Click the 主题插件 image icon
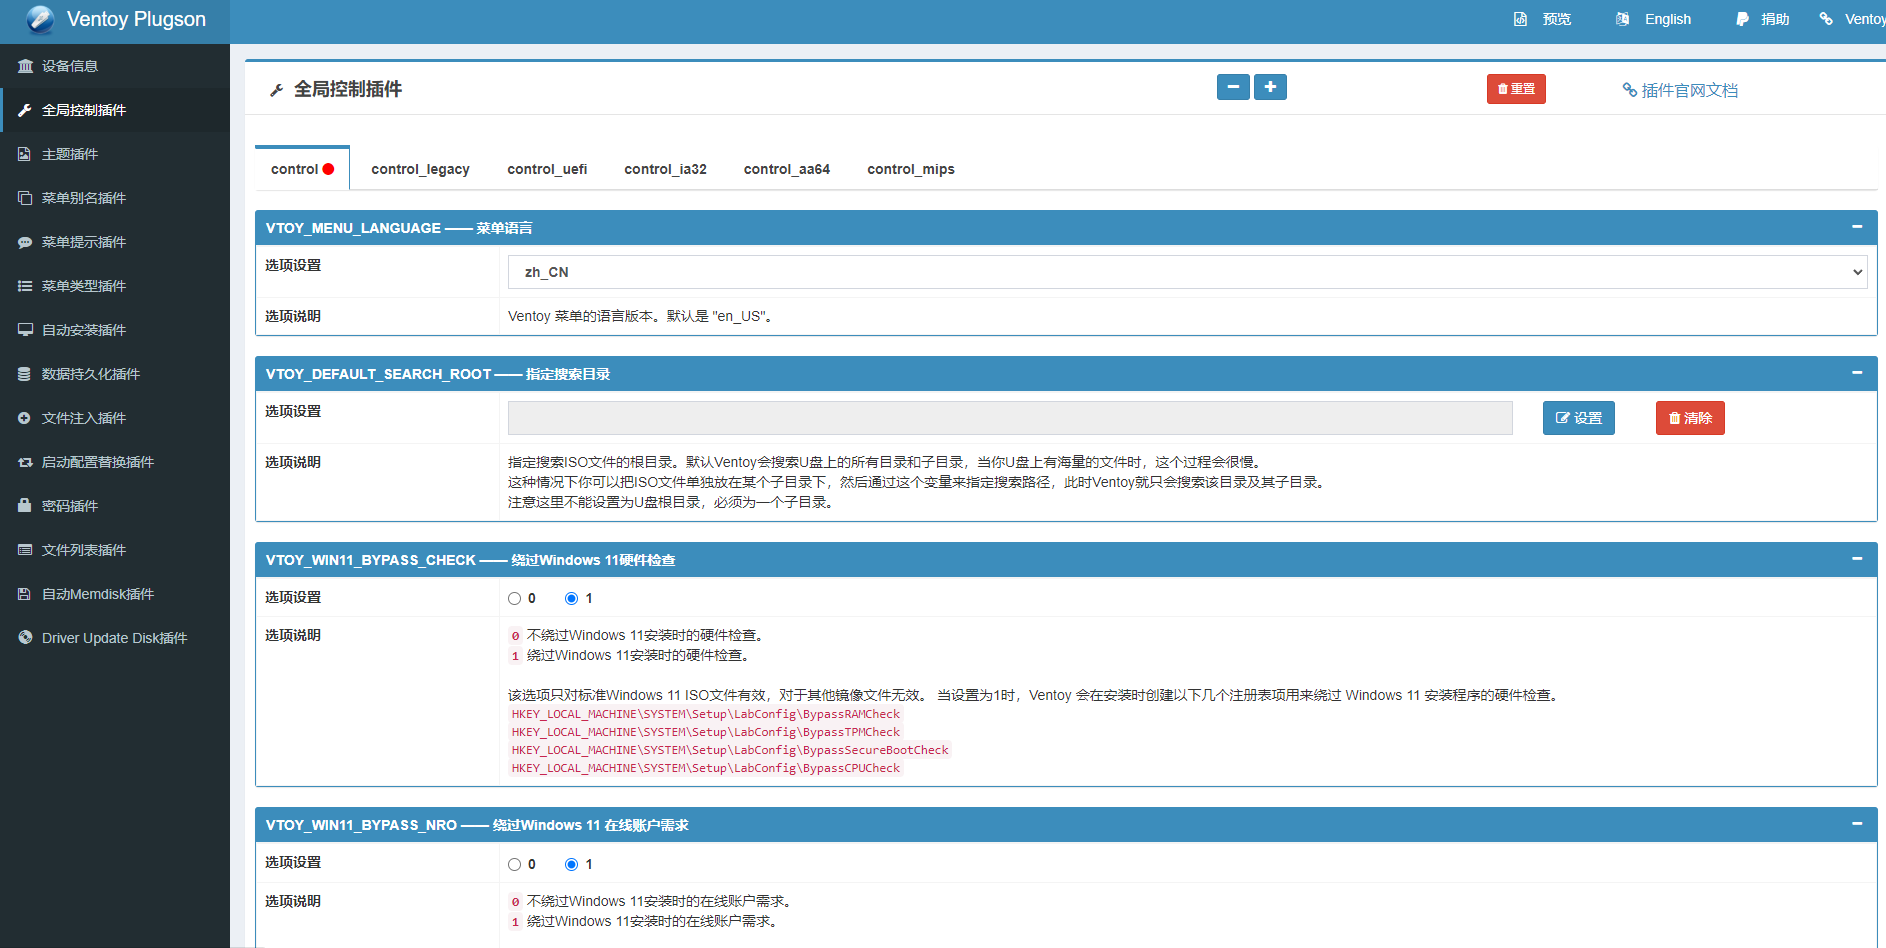Screen dimensions: 1886x948 tap(25, 154)
